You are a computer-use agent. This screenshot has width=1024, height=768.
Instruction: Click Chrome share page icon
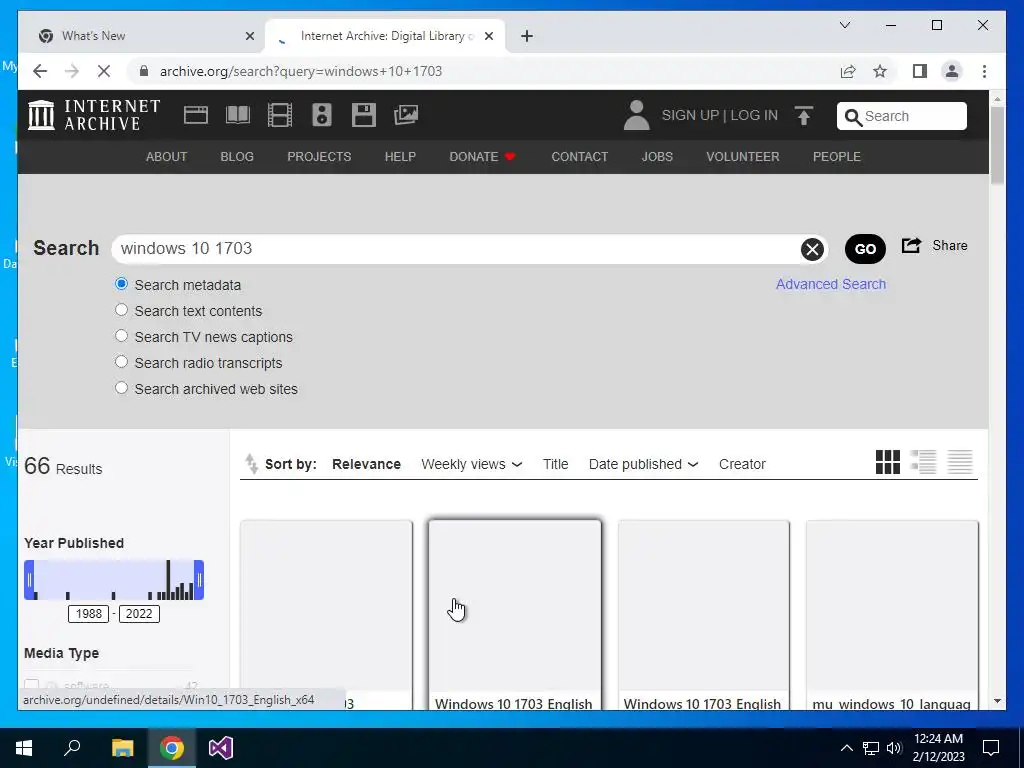tap(848, 71)
